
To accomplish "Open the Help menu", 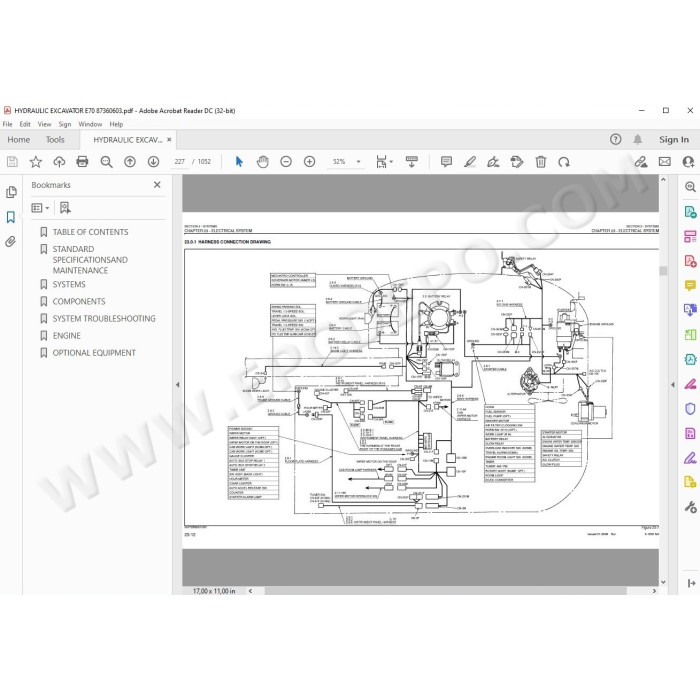I will tap(116, 124).
